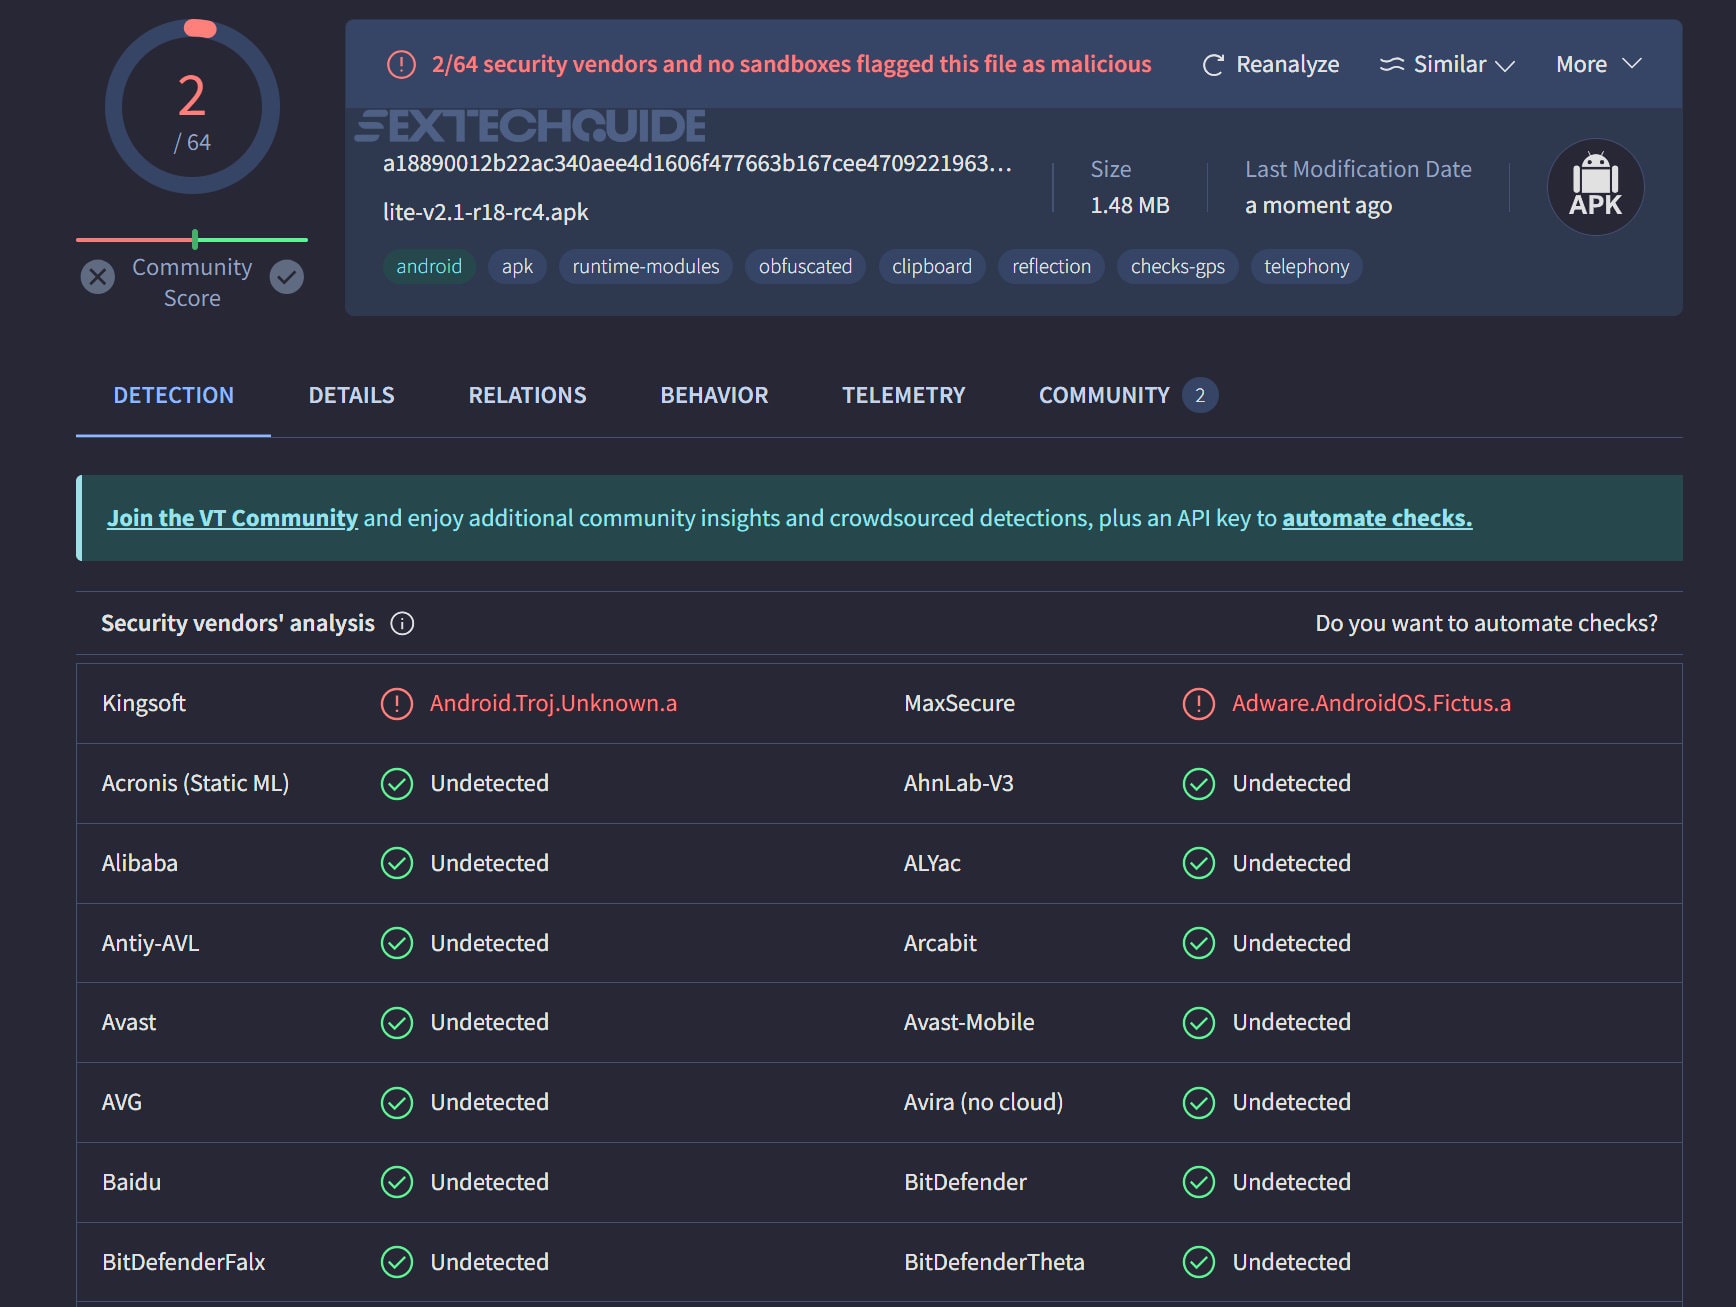
Task: Click Avira (no cloud) undetected check icon
Action: point(1199,1103)
